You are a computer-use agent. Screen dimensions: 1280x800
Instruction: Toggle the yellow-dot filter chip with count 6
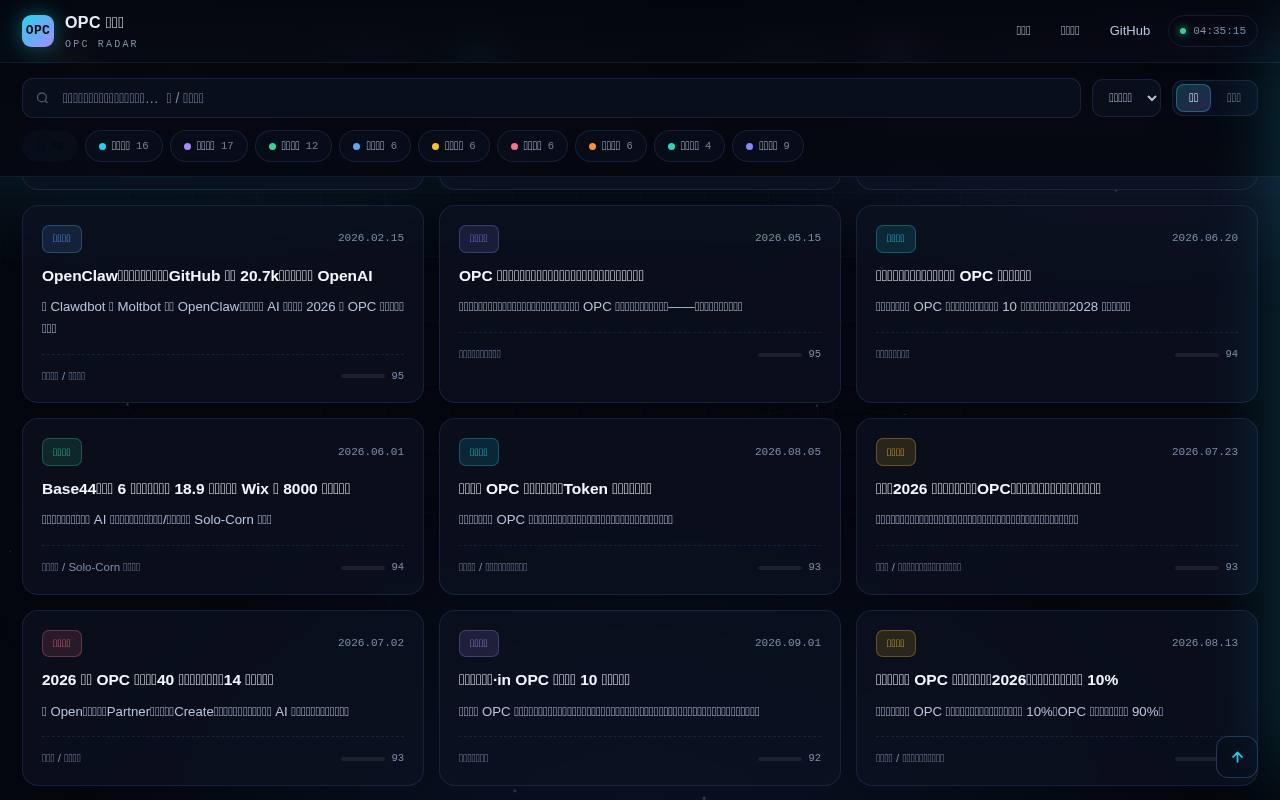click(454, 146)
